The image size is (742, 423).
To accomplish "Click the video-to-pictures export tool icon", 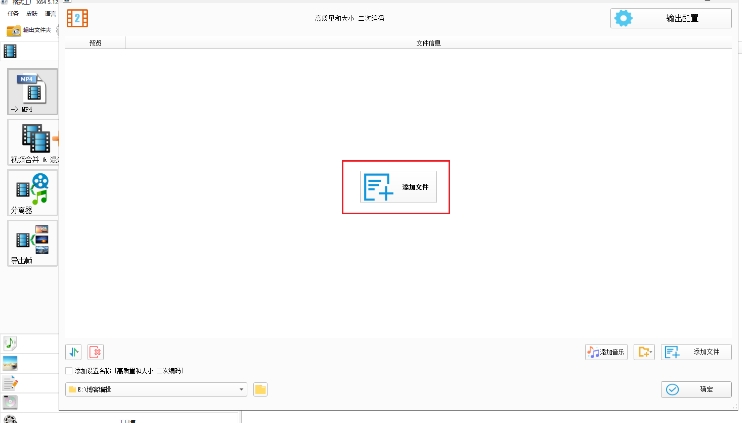I will coord(33,242).
